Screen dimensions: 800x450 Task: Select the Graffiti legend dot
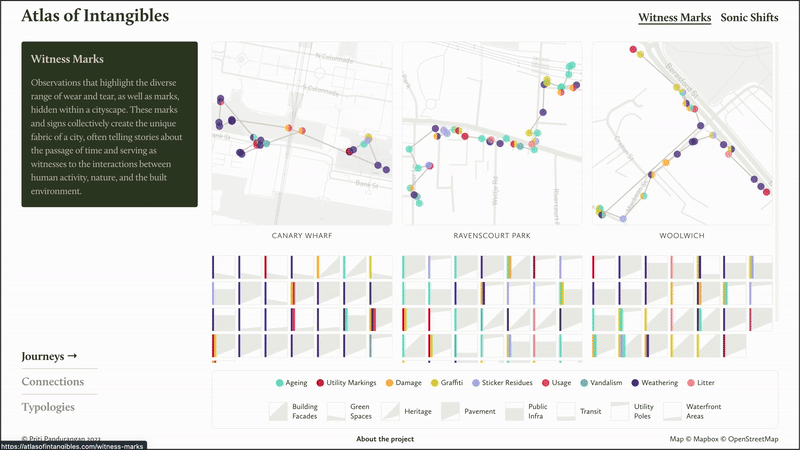click(x=435, y=383)
